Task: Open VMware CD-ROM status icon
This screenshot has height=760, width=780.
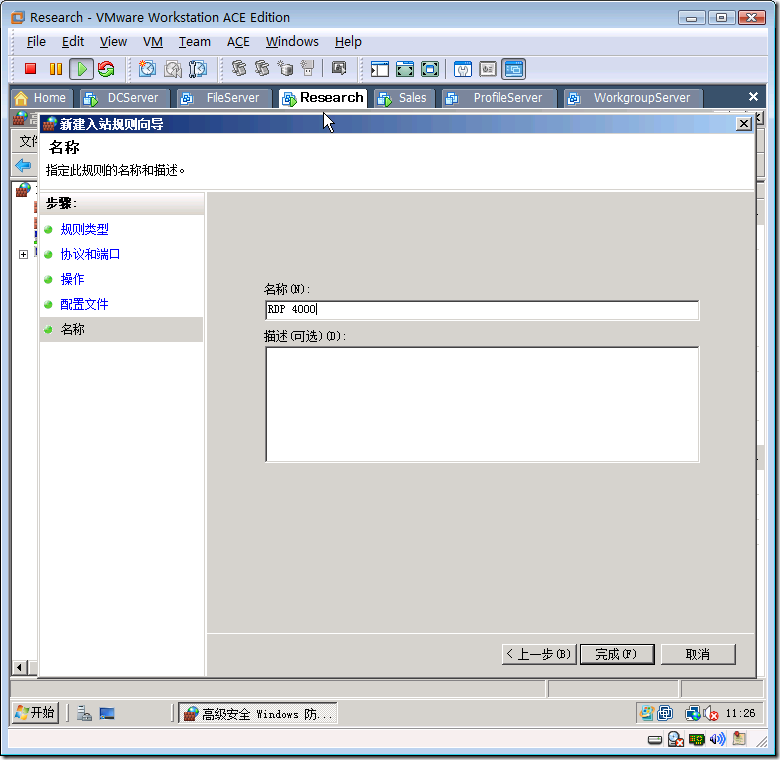Action: point(676,740)
